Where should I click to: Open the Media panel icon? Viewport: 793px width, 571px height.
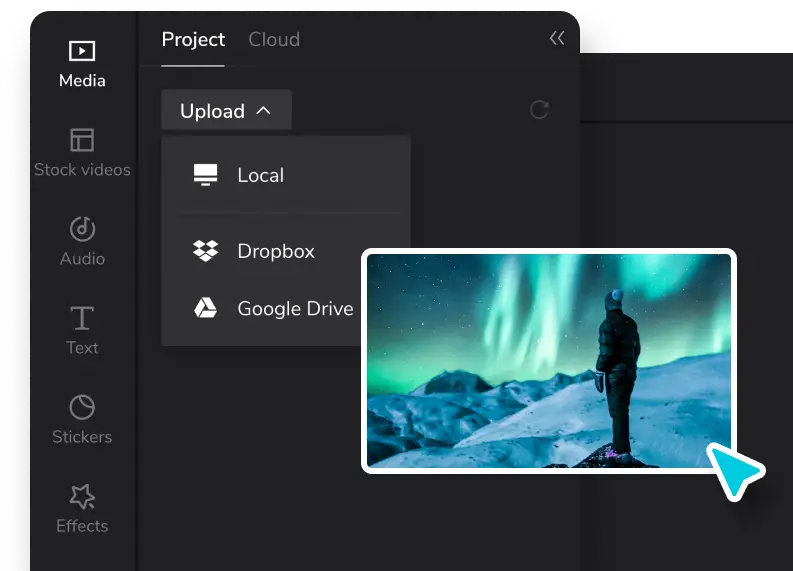click(82, 50)
